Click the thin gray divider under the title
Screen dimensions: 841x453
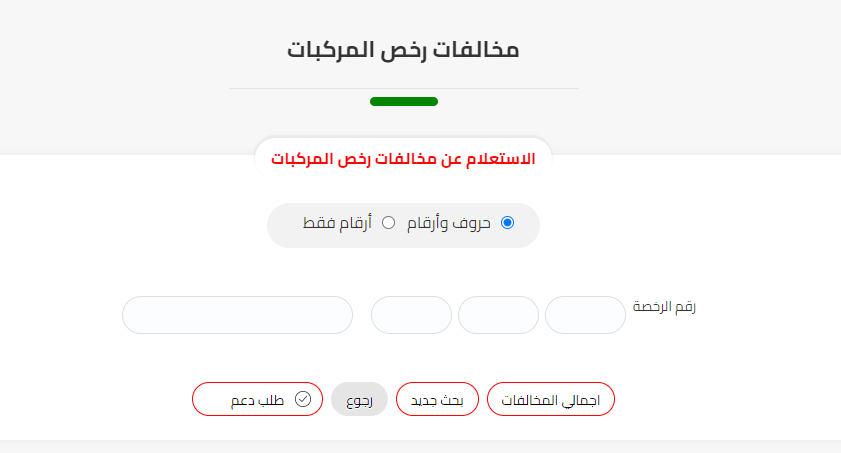tap(300, 89)
